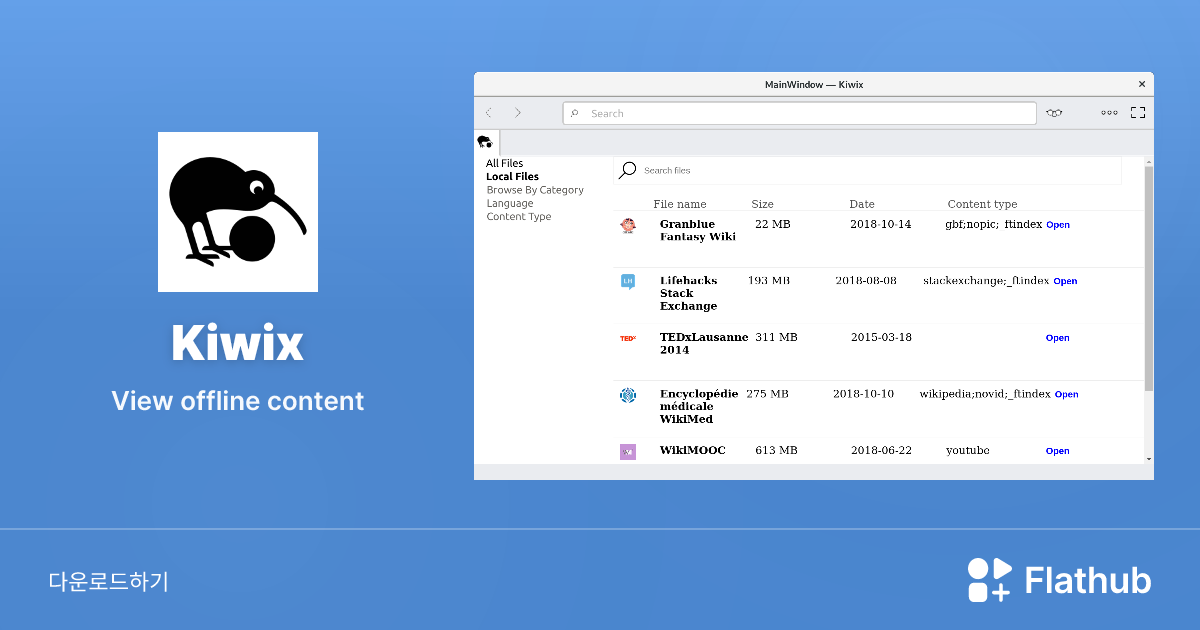Viewport: 1200px width, 630px height.
Task: Click the navigate forward arrow
Action: point(518,113)
